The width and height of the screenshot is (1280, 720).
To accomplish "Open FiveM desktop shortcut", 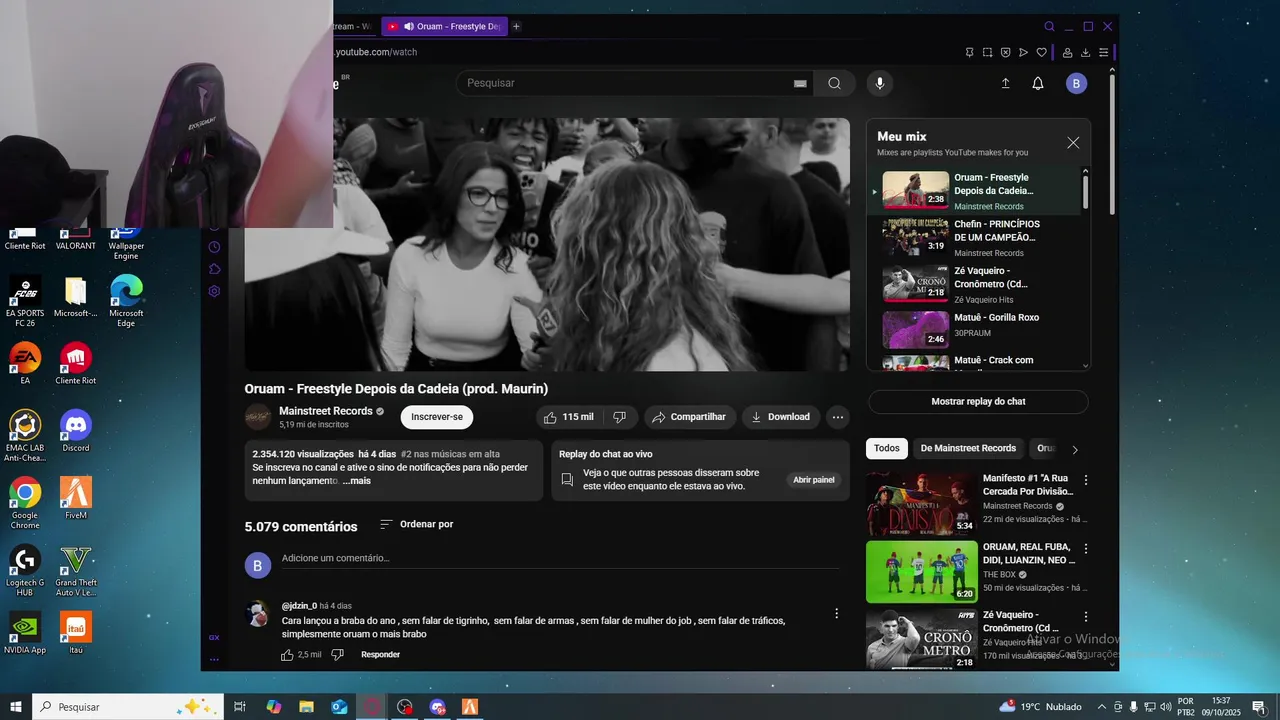I will 76,498.
